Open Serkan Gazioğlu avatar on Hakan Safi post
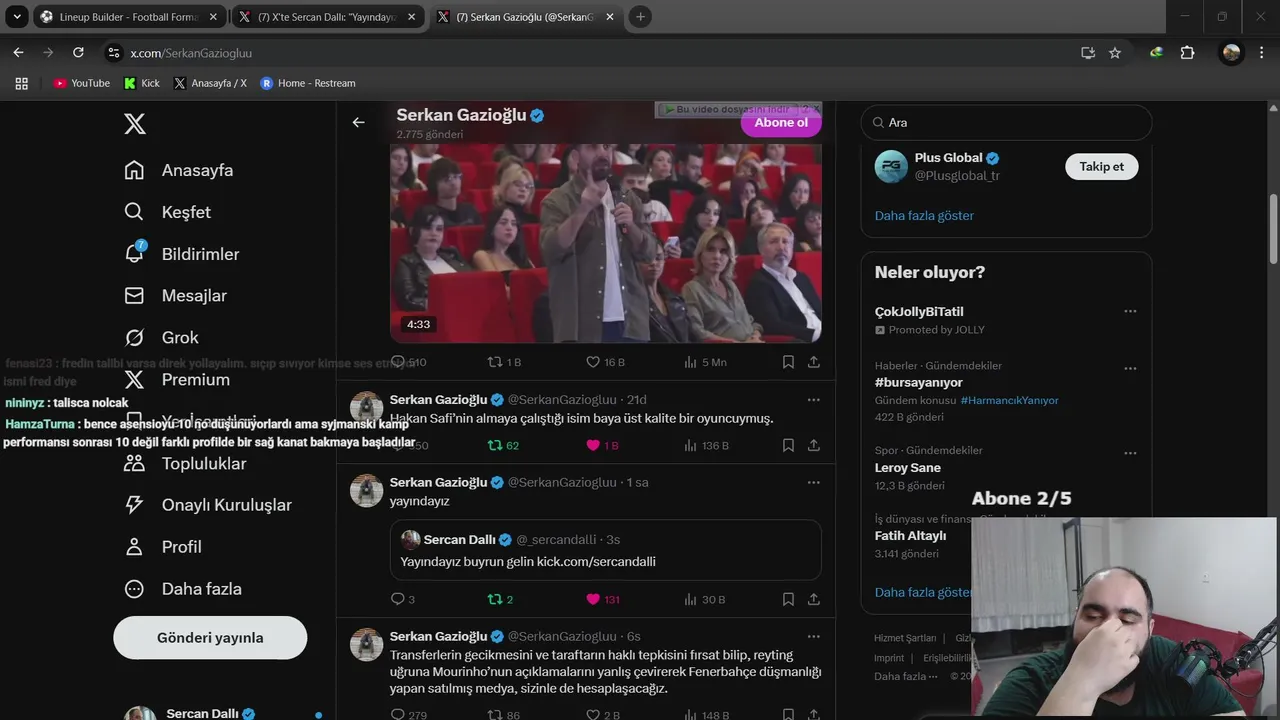 coord(366,408)
